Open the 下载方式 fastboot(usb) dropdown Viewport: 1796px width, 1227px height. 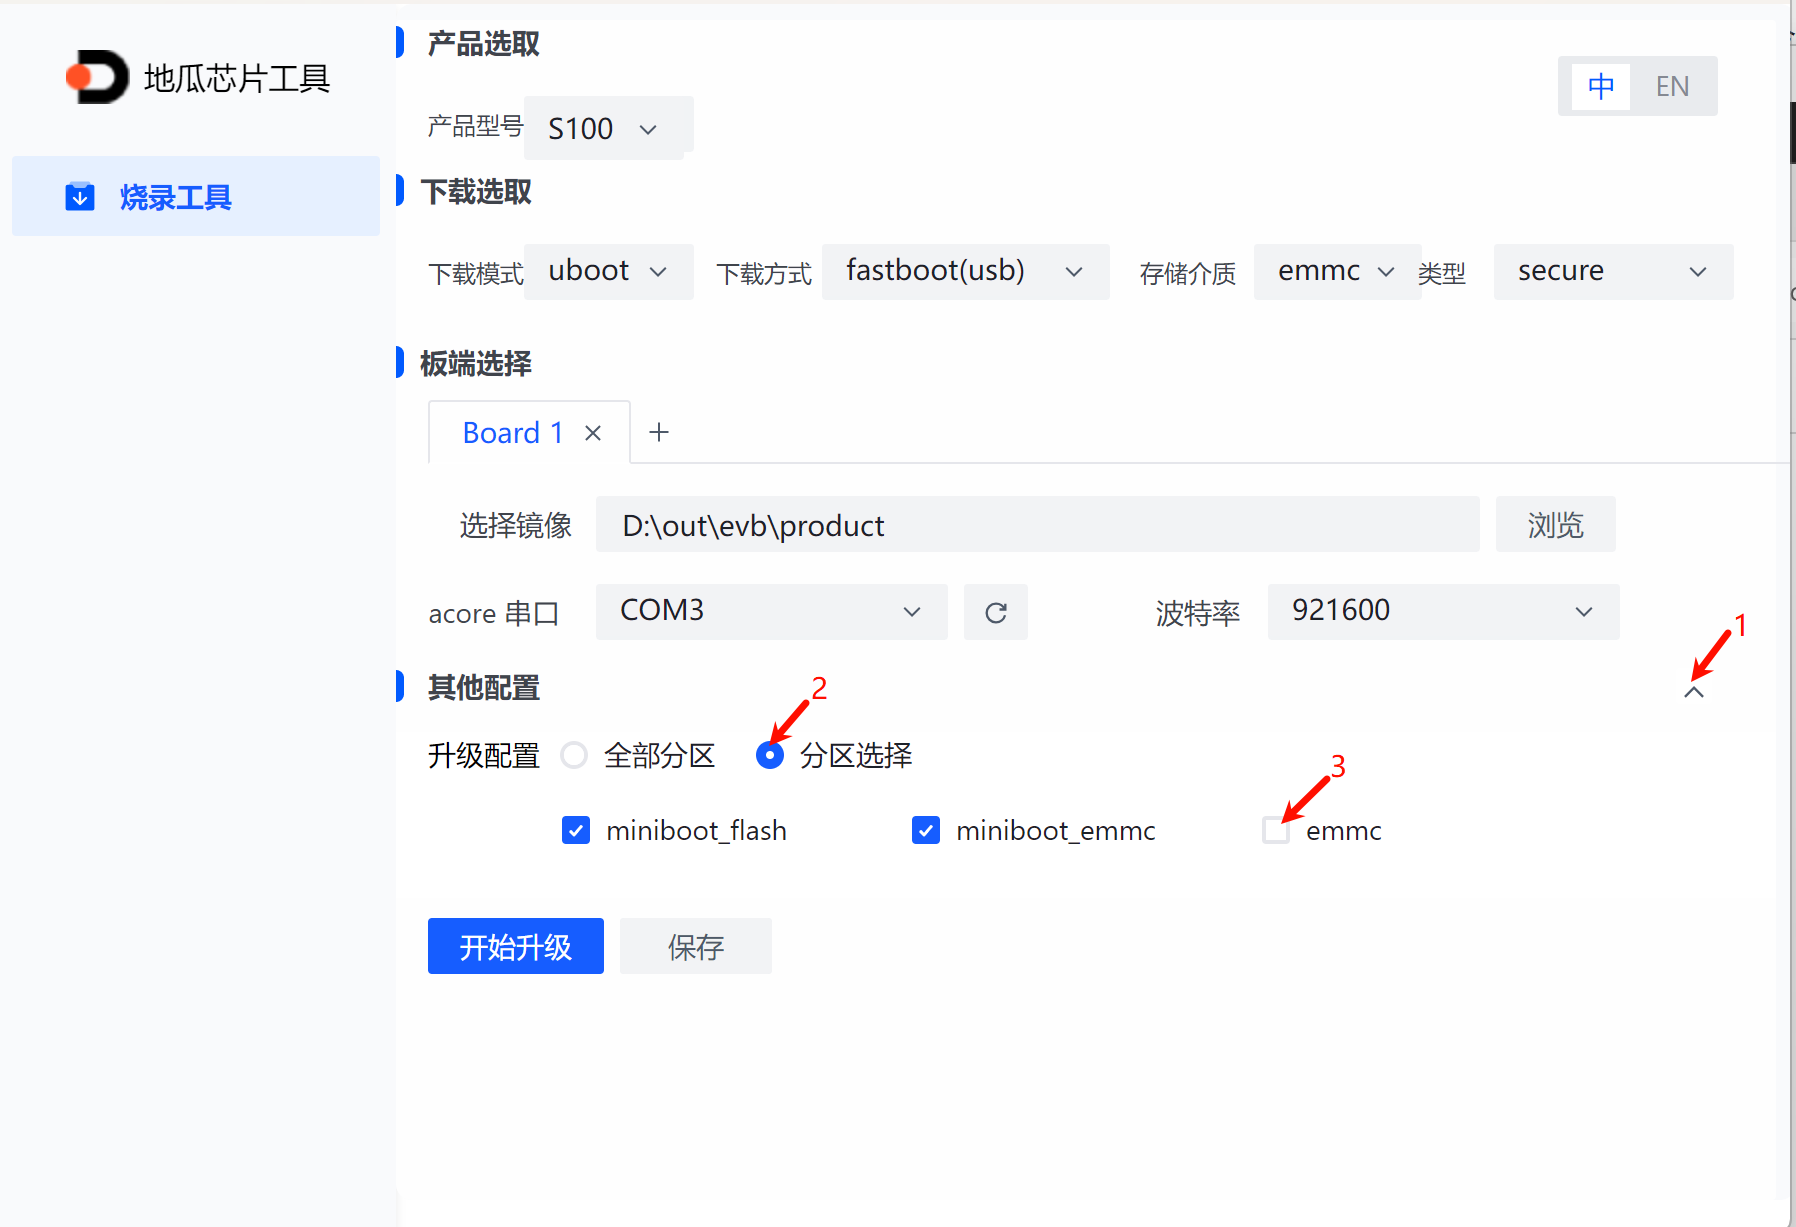[965, 272]
